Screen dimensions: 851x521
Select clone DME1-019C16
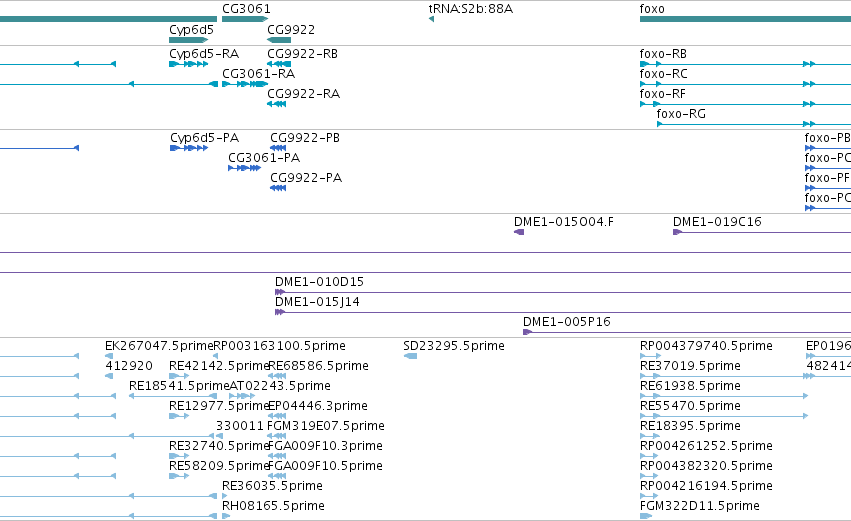[717, 221]
